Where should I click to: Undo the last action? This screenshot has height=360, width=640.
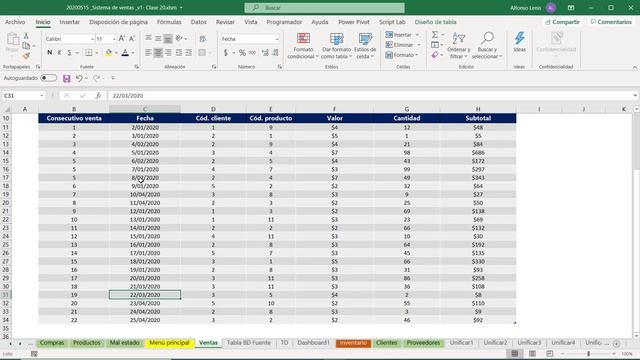(79, 78)
